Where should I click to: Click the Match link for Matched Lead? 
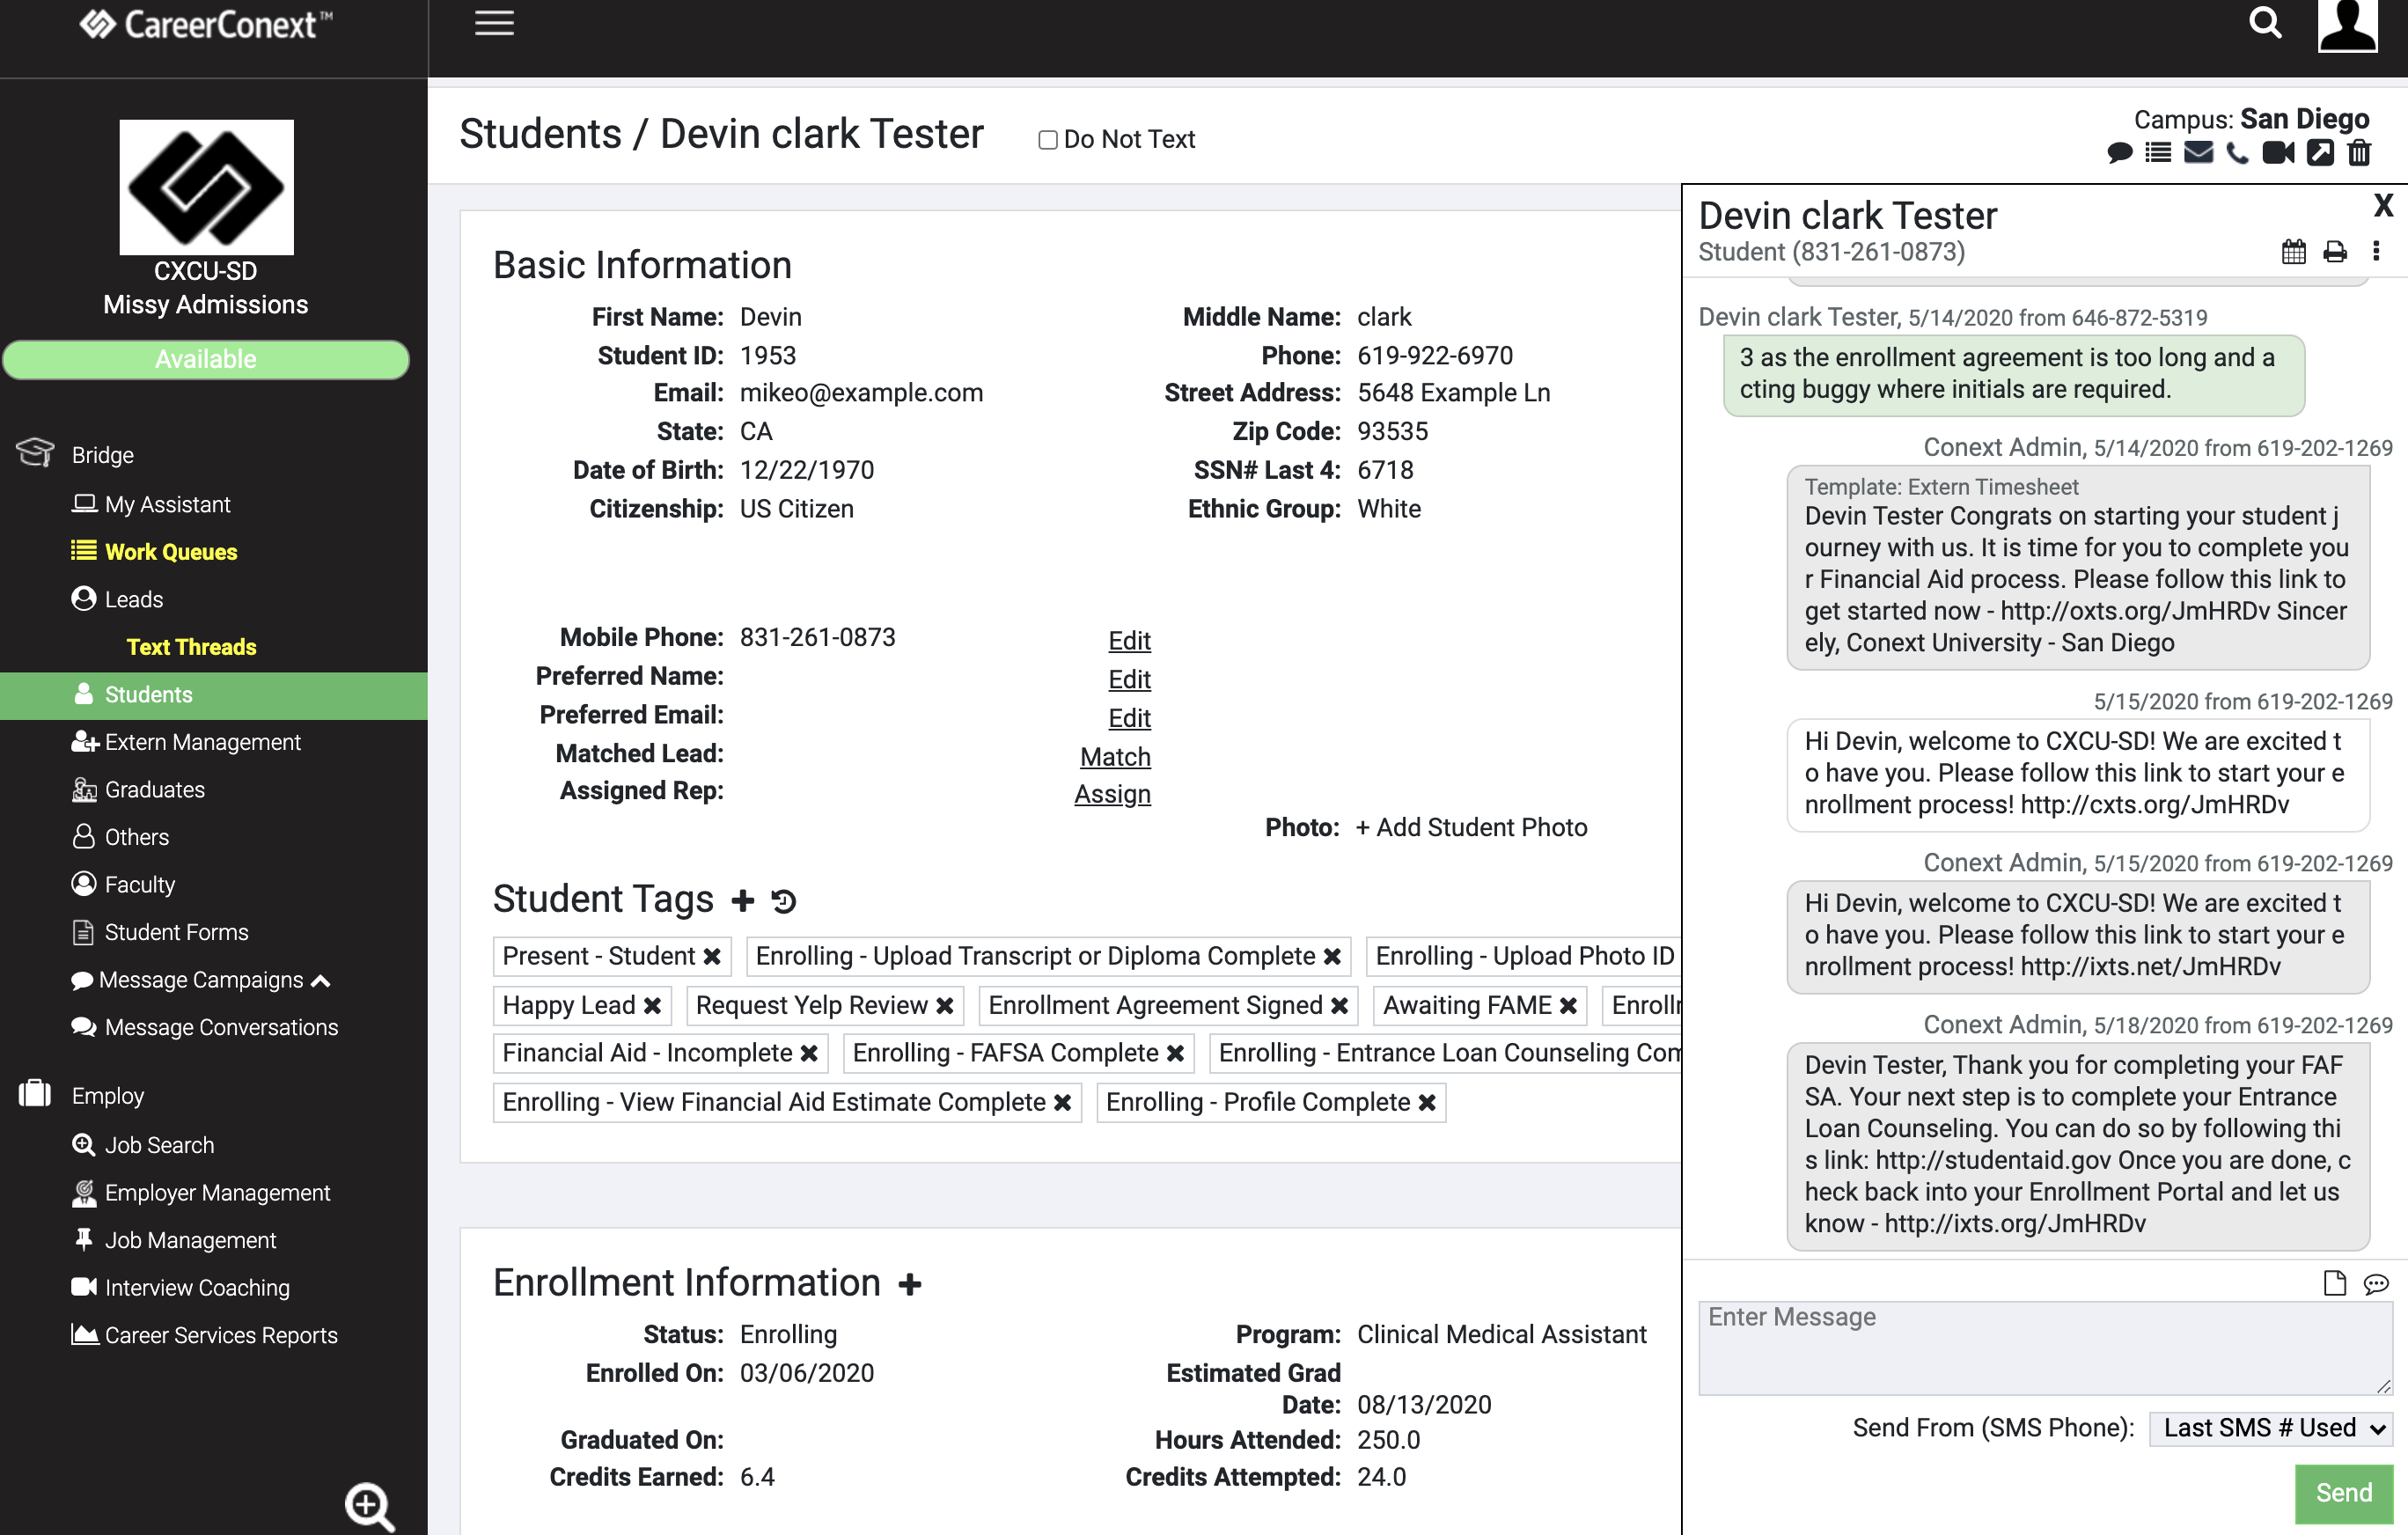click(1115, 757)
